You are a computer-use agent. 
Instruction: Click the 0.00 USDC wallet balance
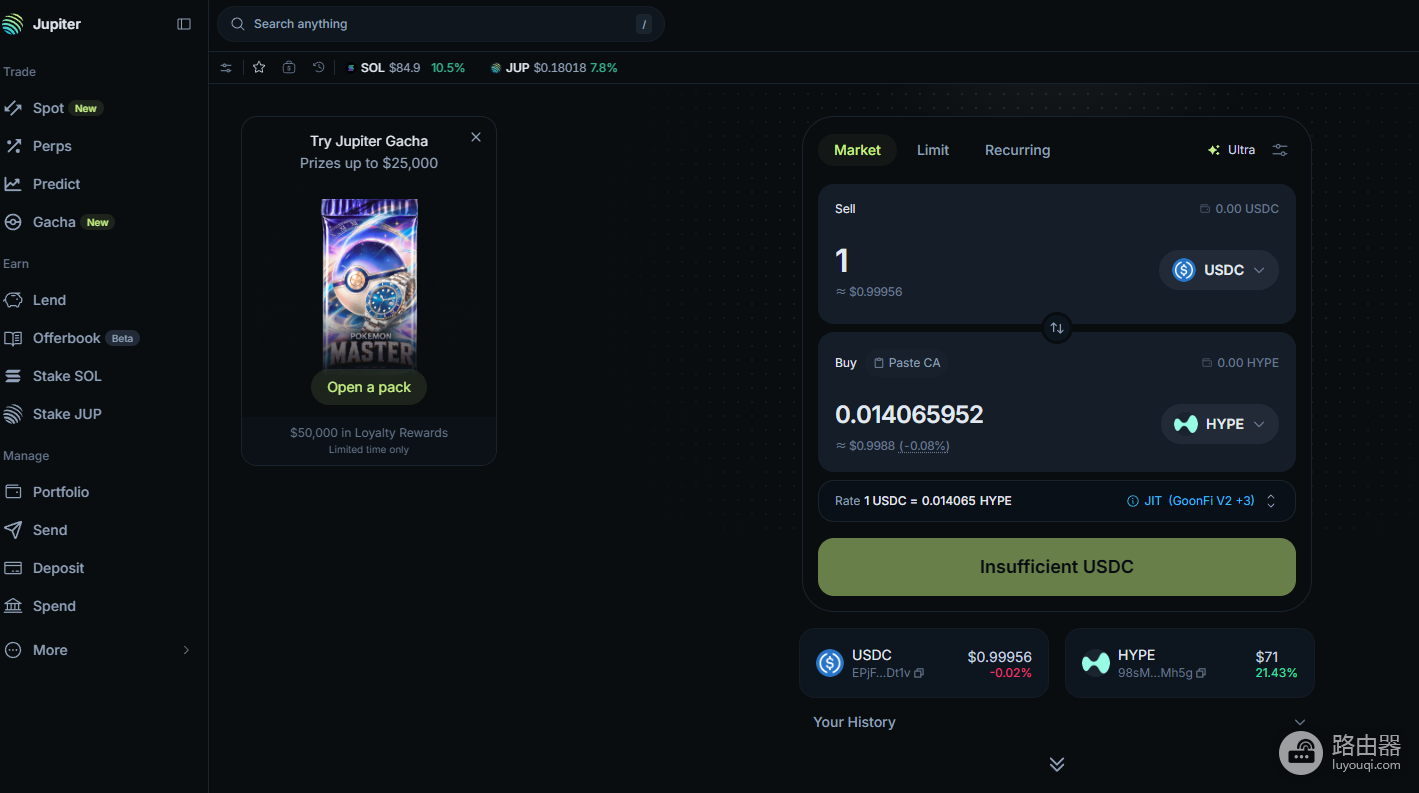point(1240,209)
